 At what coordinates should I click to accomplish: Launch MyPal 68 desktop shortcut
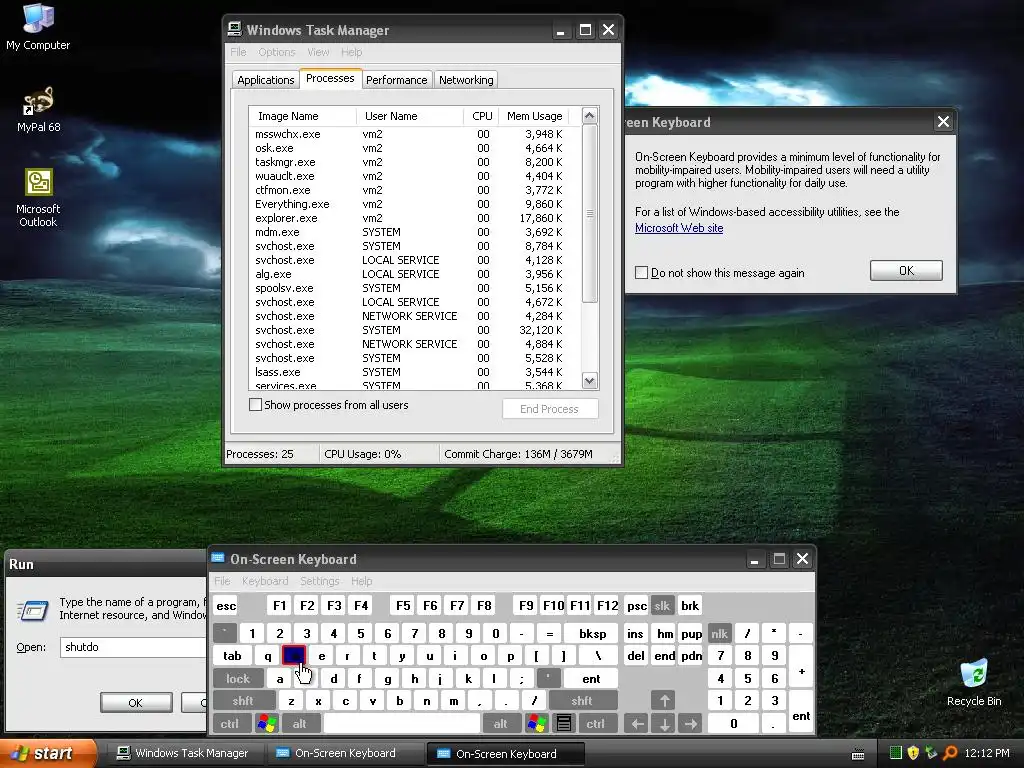pyautogui.click(x=38, y=110)
